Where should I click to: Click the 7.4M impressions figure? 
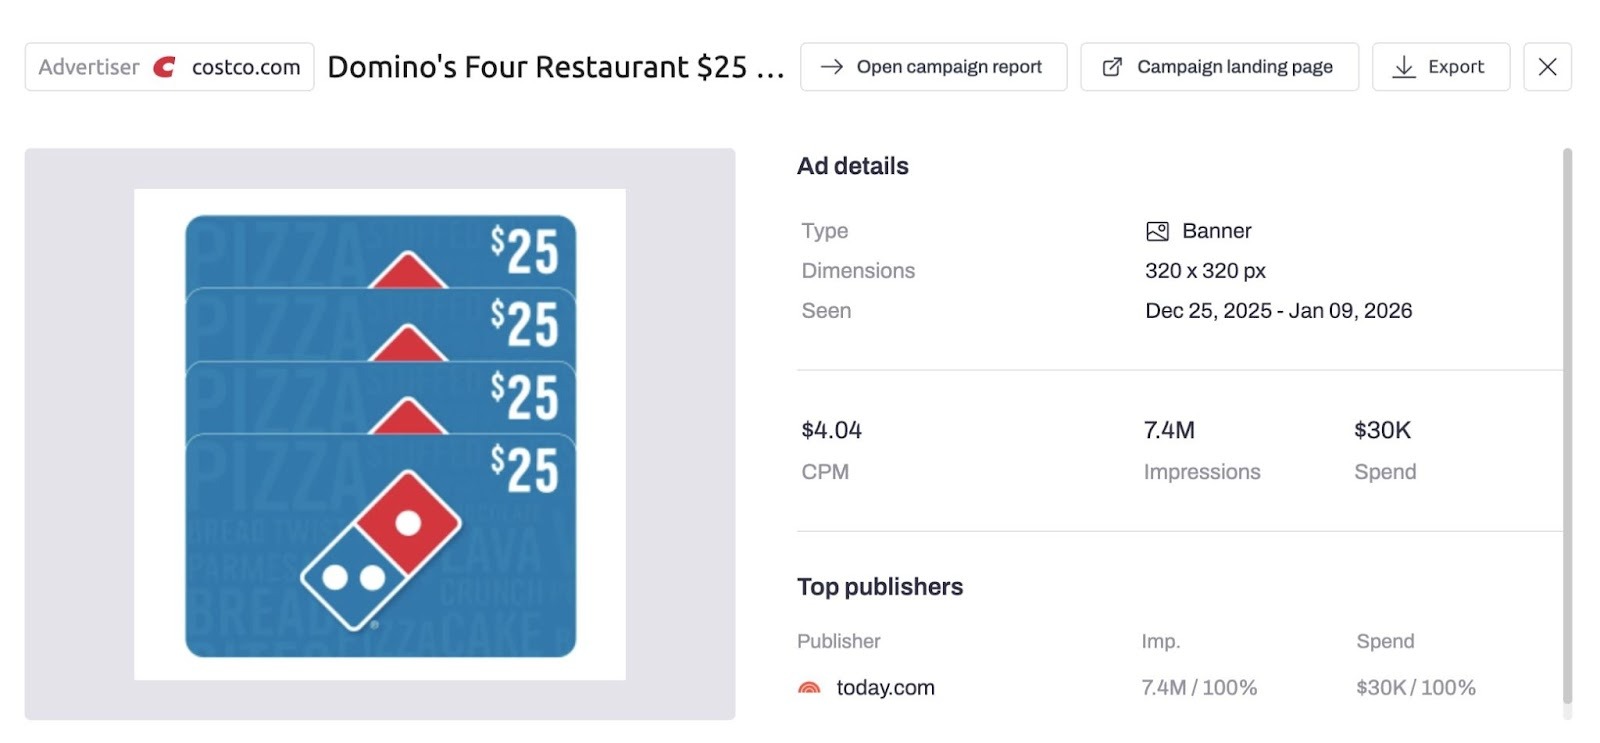1169,430
